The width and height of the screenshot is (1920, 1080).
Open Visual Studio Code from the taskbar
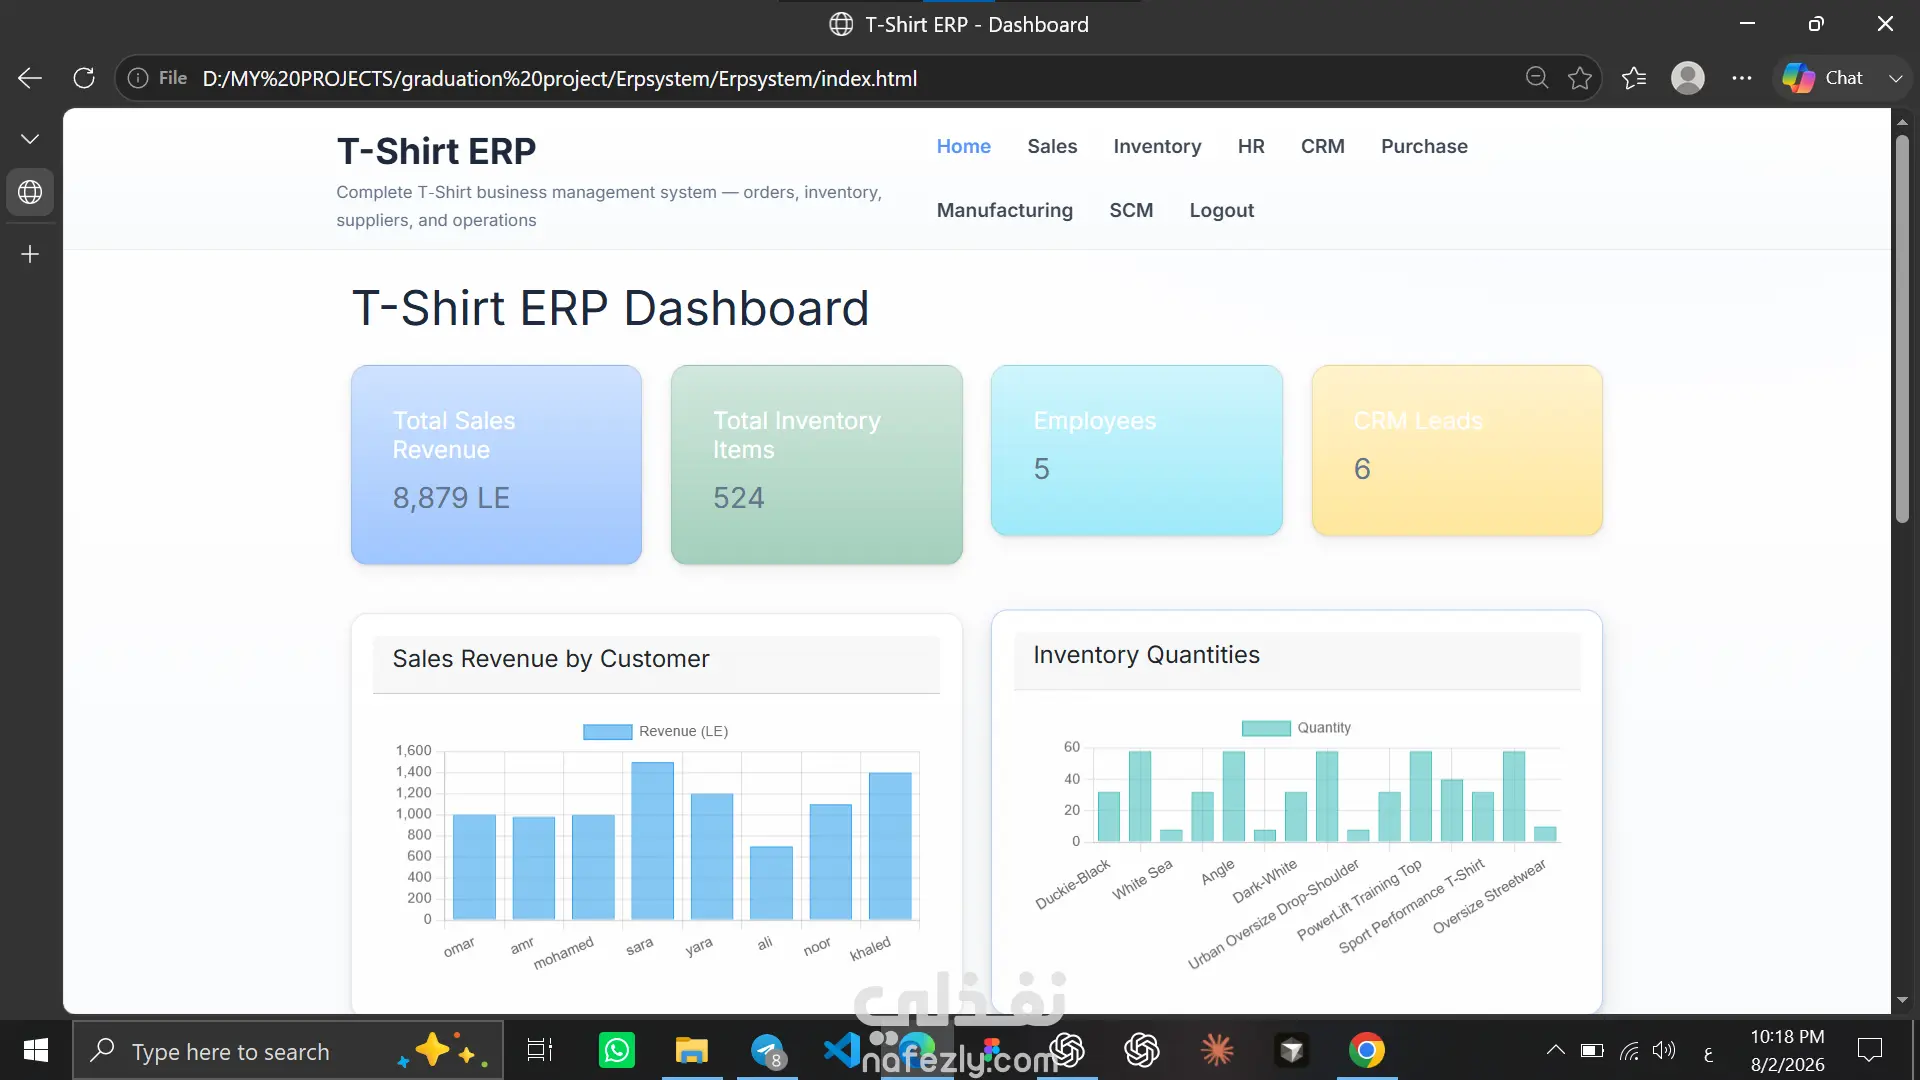pos(842,1050)
